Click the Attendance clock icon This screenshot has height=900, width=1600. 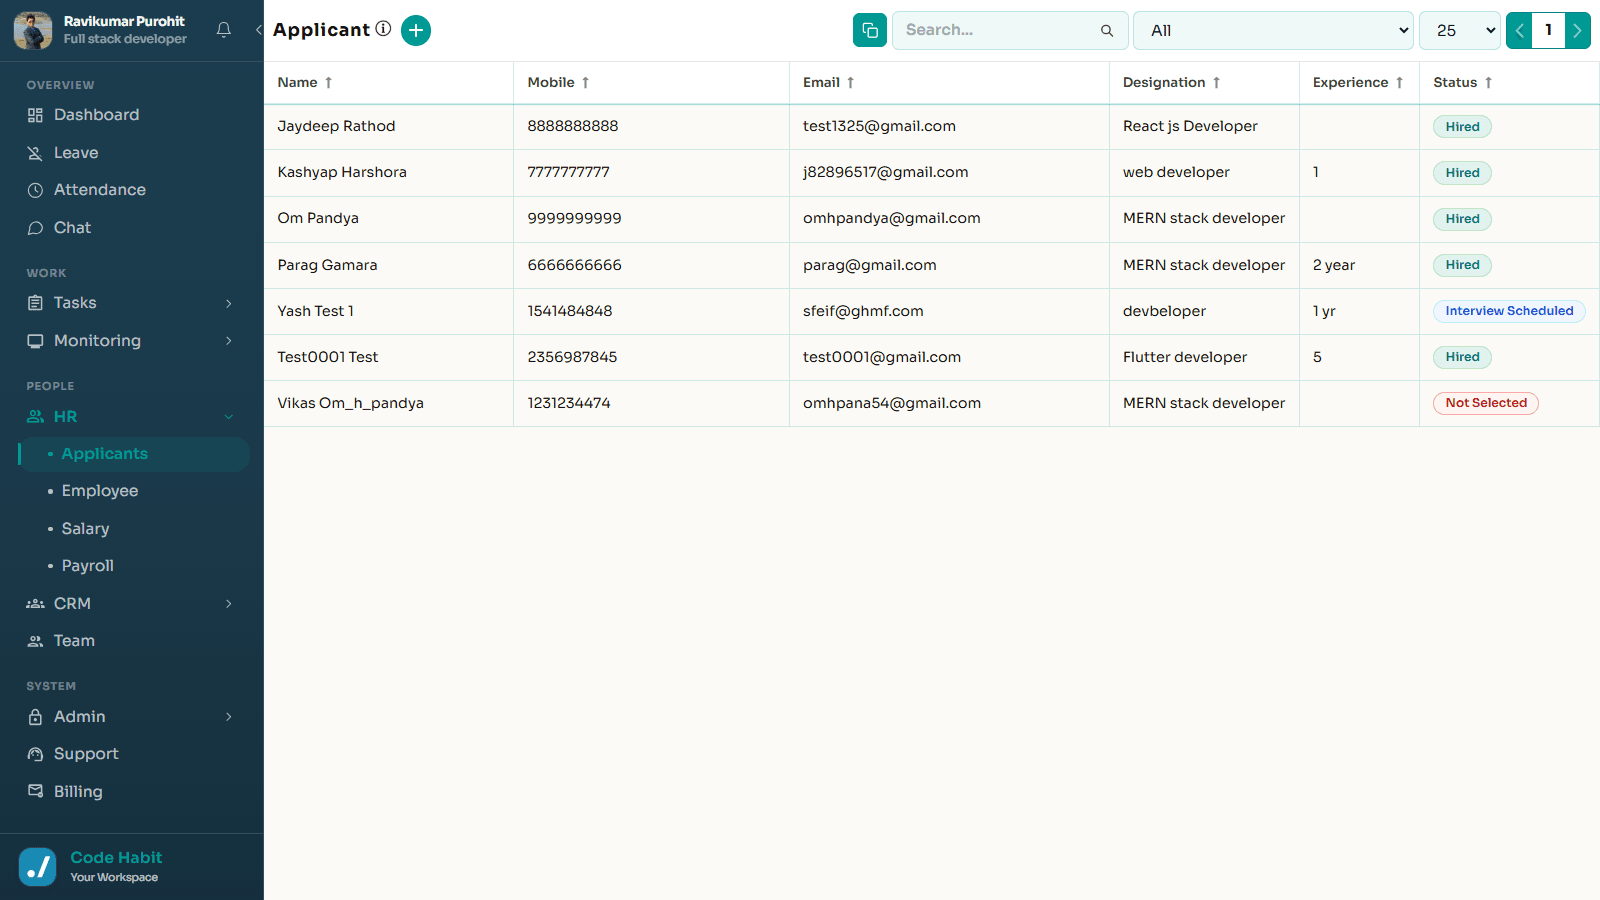click(x=35, y=190)
